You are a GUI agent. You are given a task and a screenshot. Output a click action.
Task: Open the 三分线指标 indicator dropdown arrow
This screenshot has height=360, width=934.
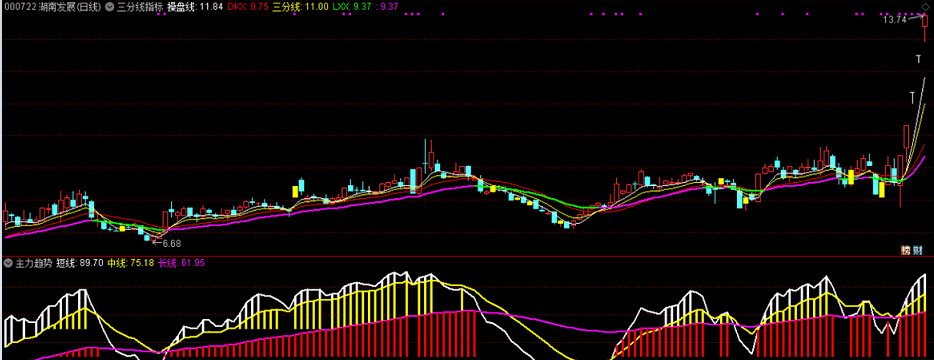(x=110, y=7)
